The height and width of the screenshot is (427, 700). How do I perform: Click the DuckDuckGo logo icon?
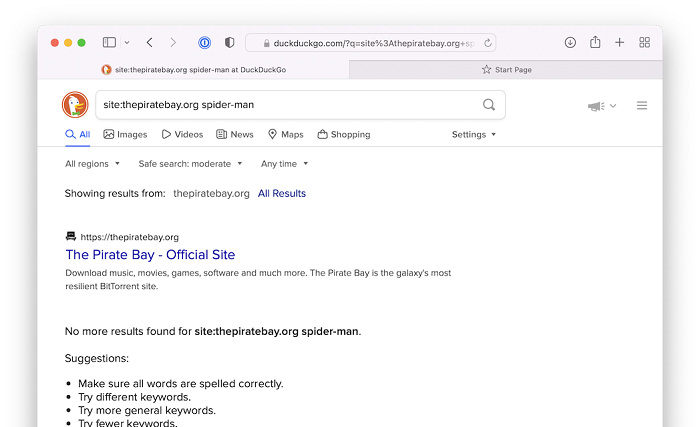[x=75, y=105]
